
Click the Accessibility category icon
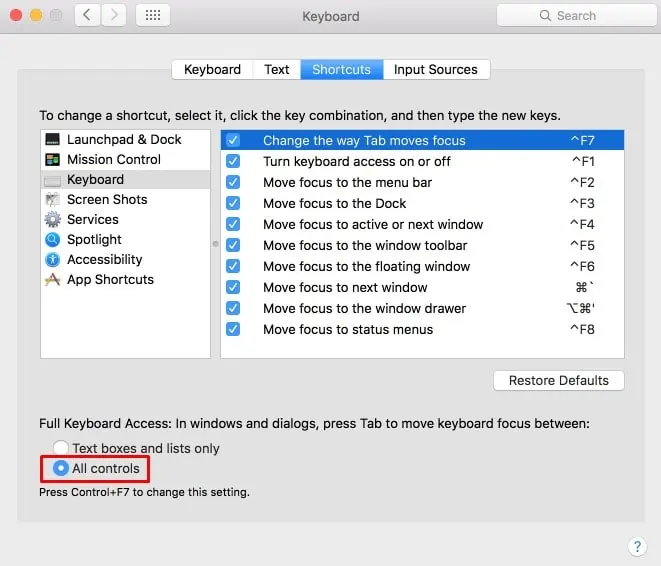point(53,260)
